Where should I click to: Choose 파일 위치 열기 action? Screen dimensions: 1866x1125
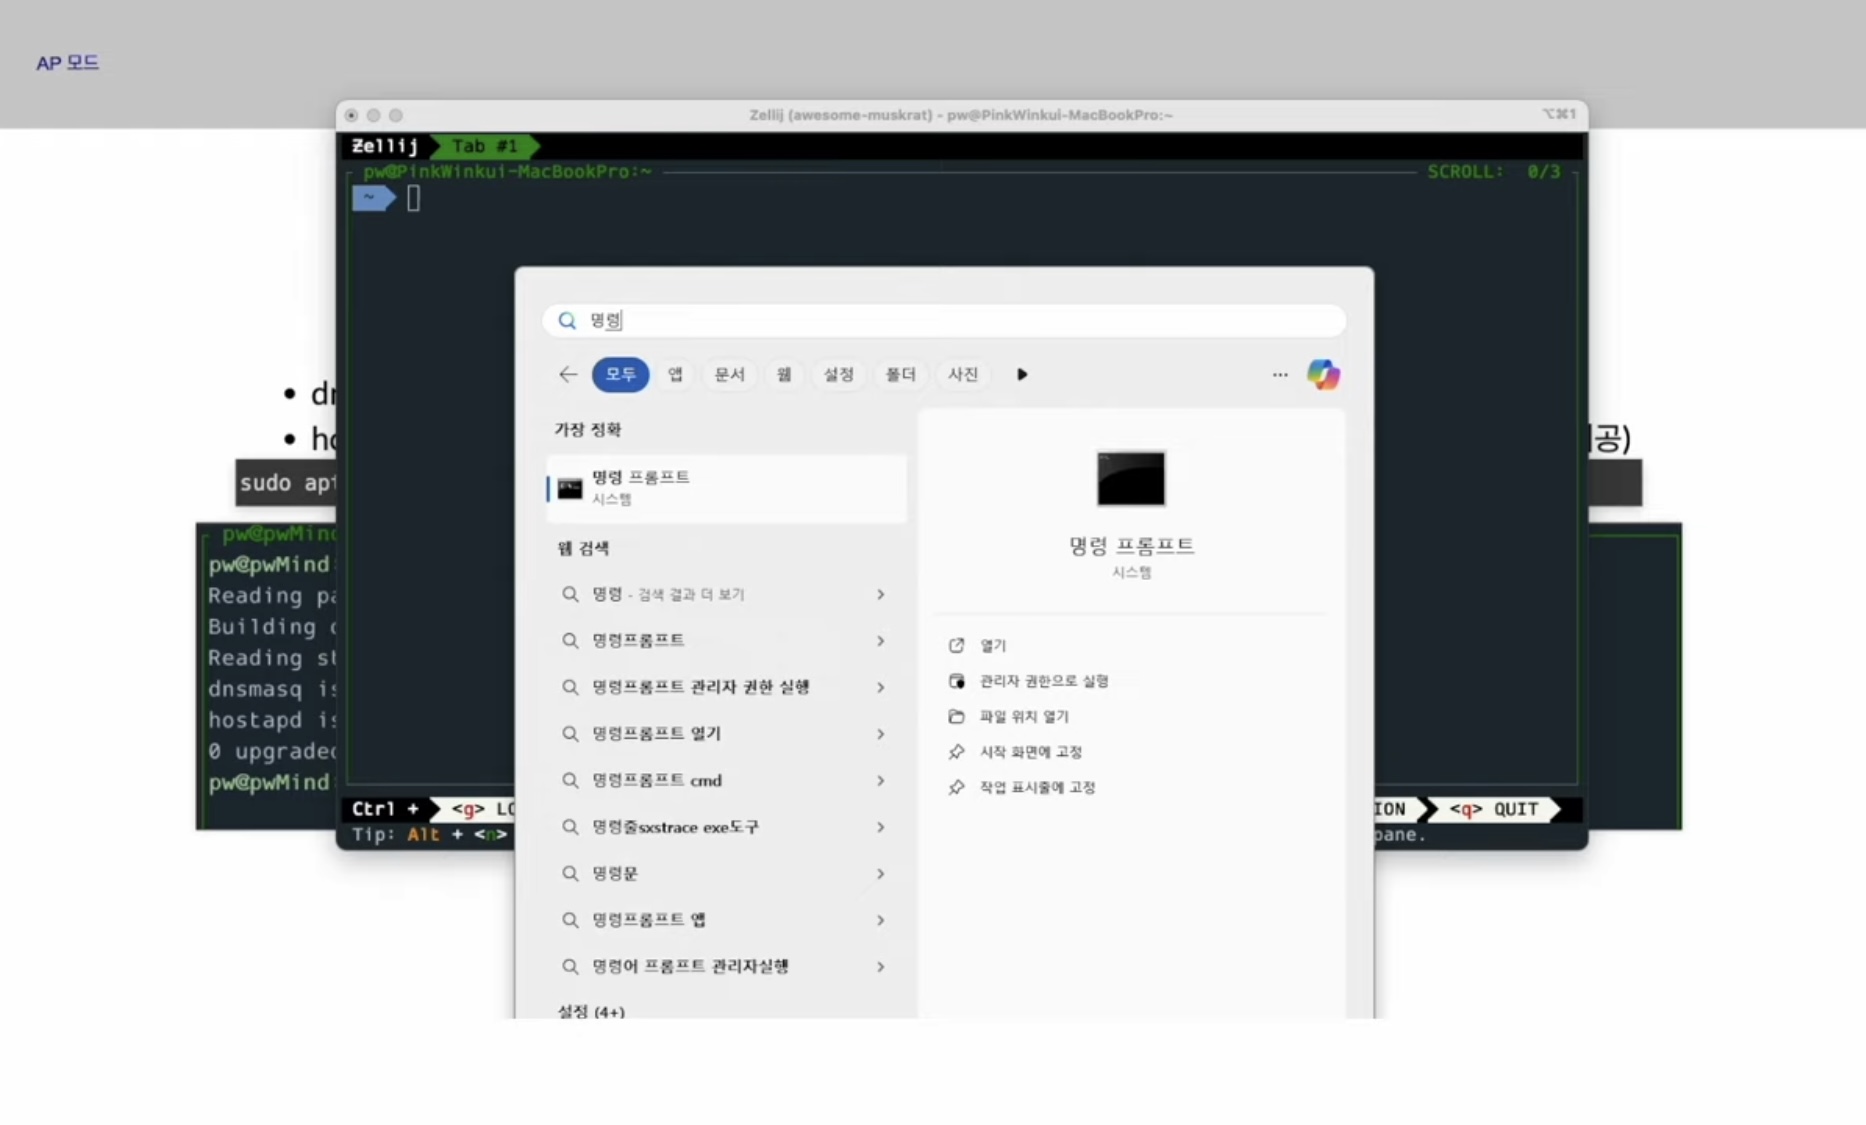tap(1024, 716)
